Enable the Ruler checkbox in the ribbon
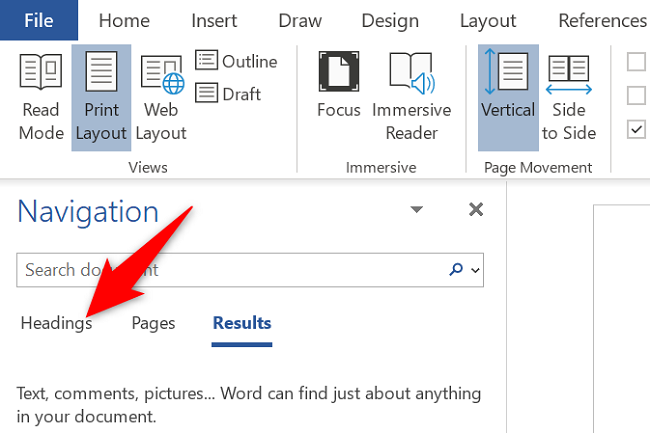The image size is (650, 433). pos(636,62)
